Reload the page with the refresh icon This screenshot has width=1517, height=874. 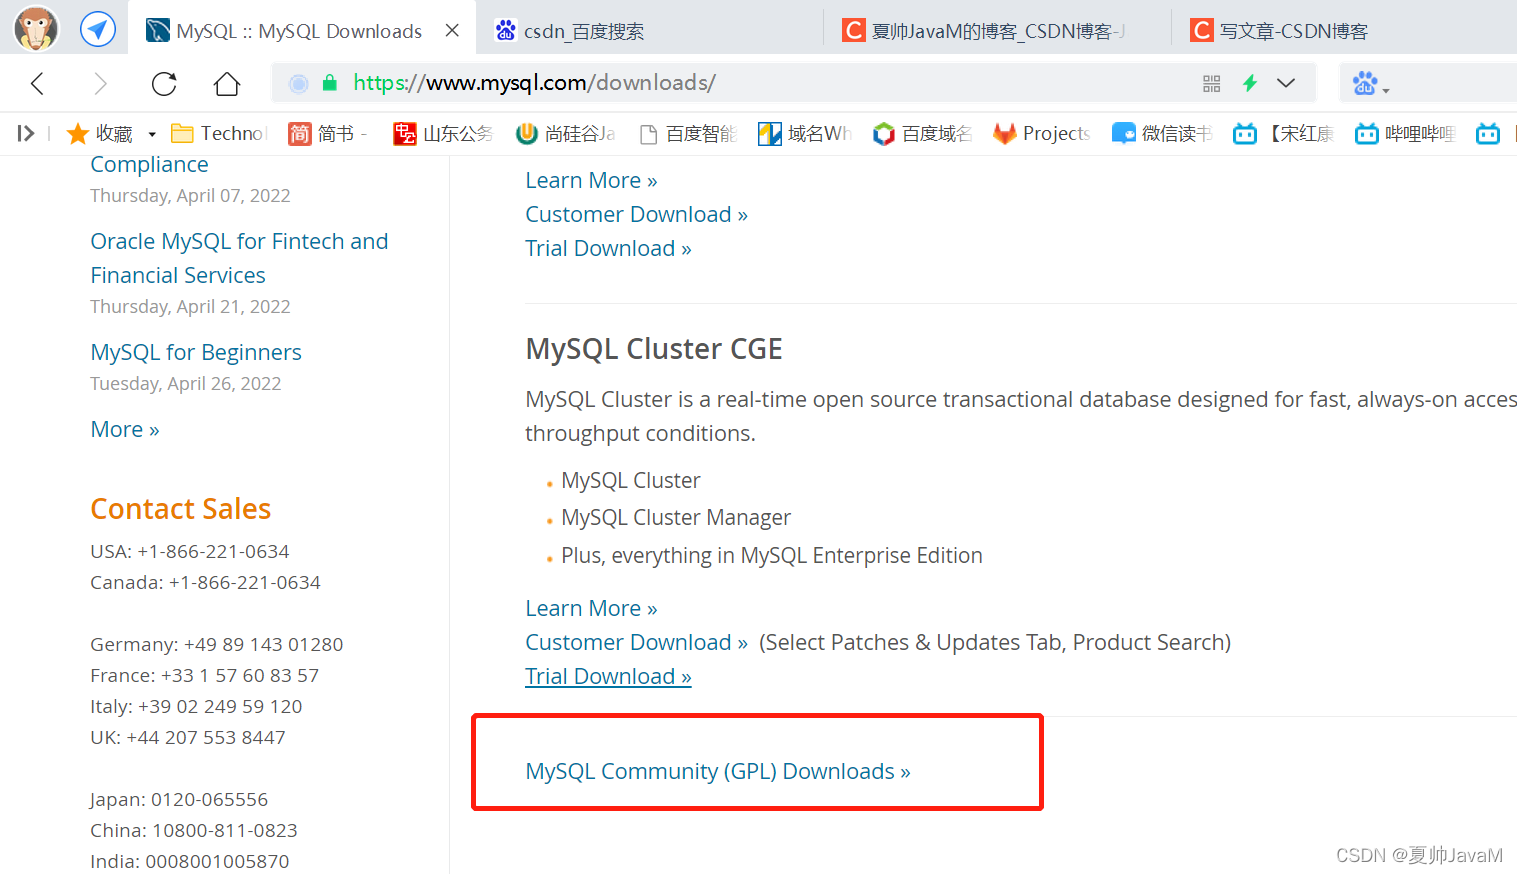click(164, 83)
